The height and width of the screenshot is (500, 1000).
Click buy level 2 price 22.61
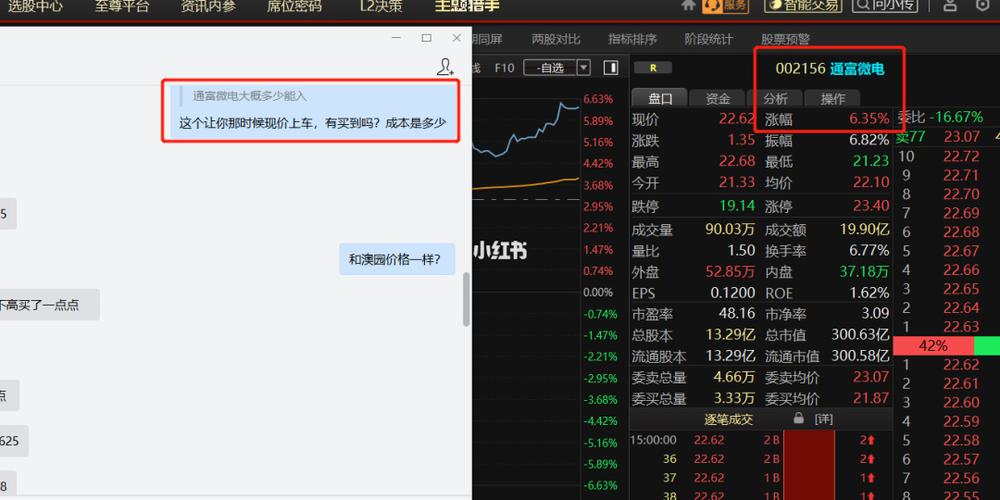pyautogui.click(x=961, y=384)
